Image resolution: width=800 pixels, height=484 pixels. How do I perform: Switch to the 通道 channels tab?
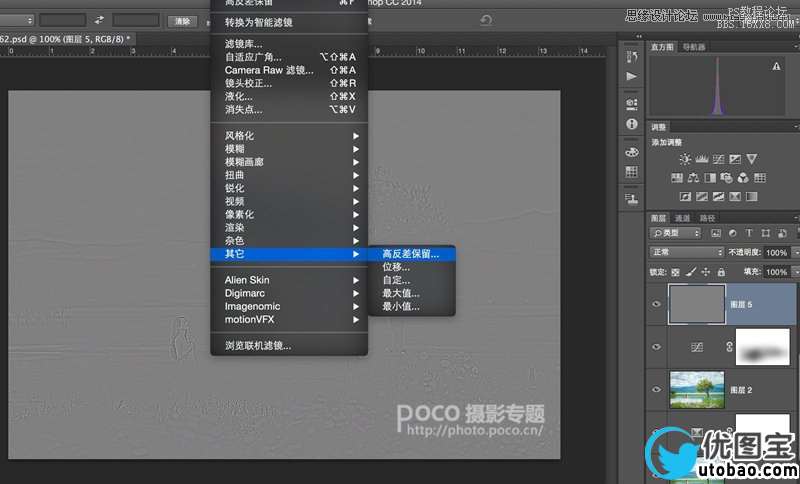coord(682,217)
